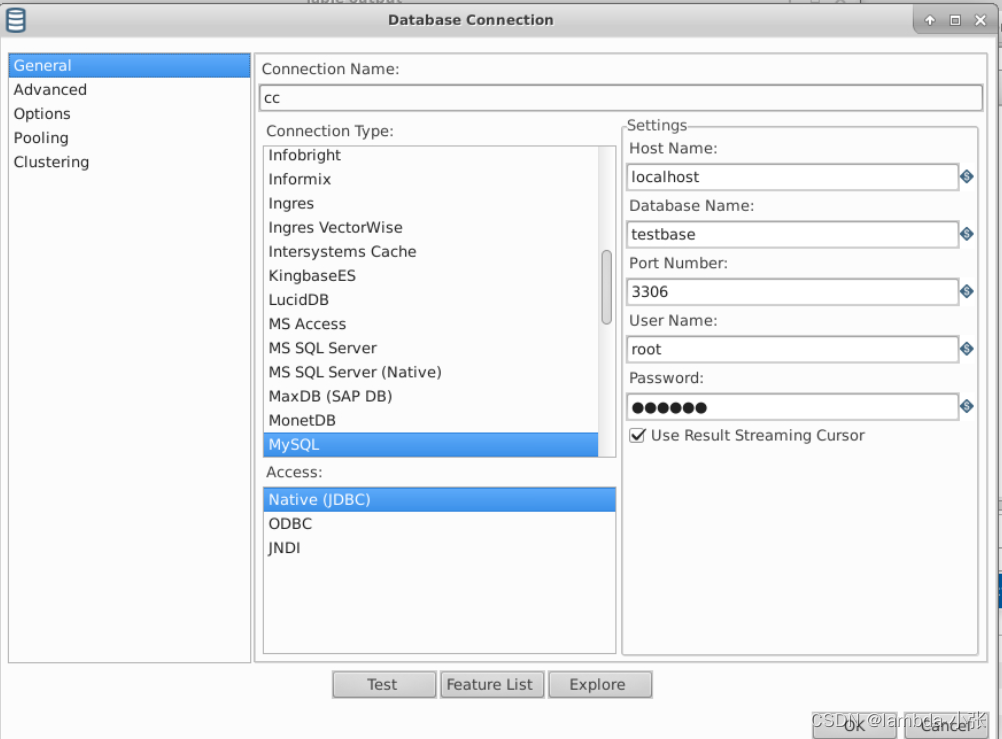Click the Host Name field with localhost

coord(792,176)
